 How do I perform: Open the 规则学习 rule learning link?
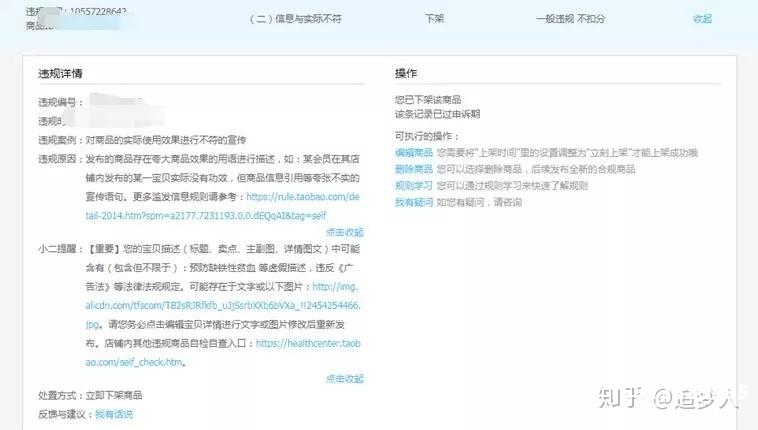414,186
